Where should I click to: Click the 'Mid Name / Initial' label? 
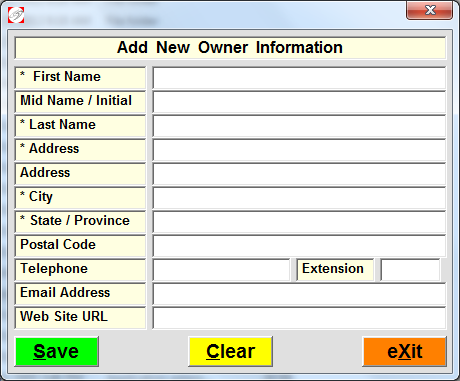coord(80,102)
